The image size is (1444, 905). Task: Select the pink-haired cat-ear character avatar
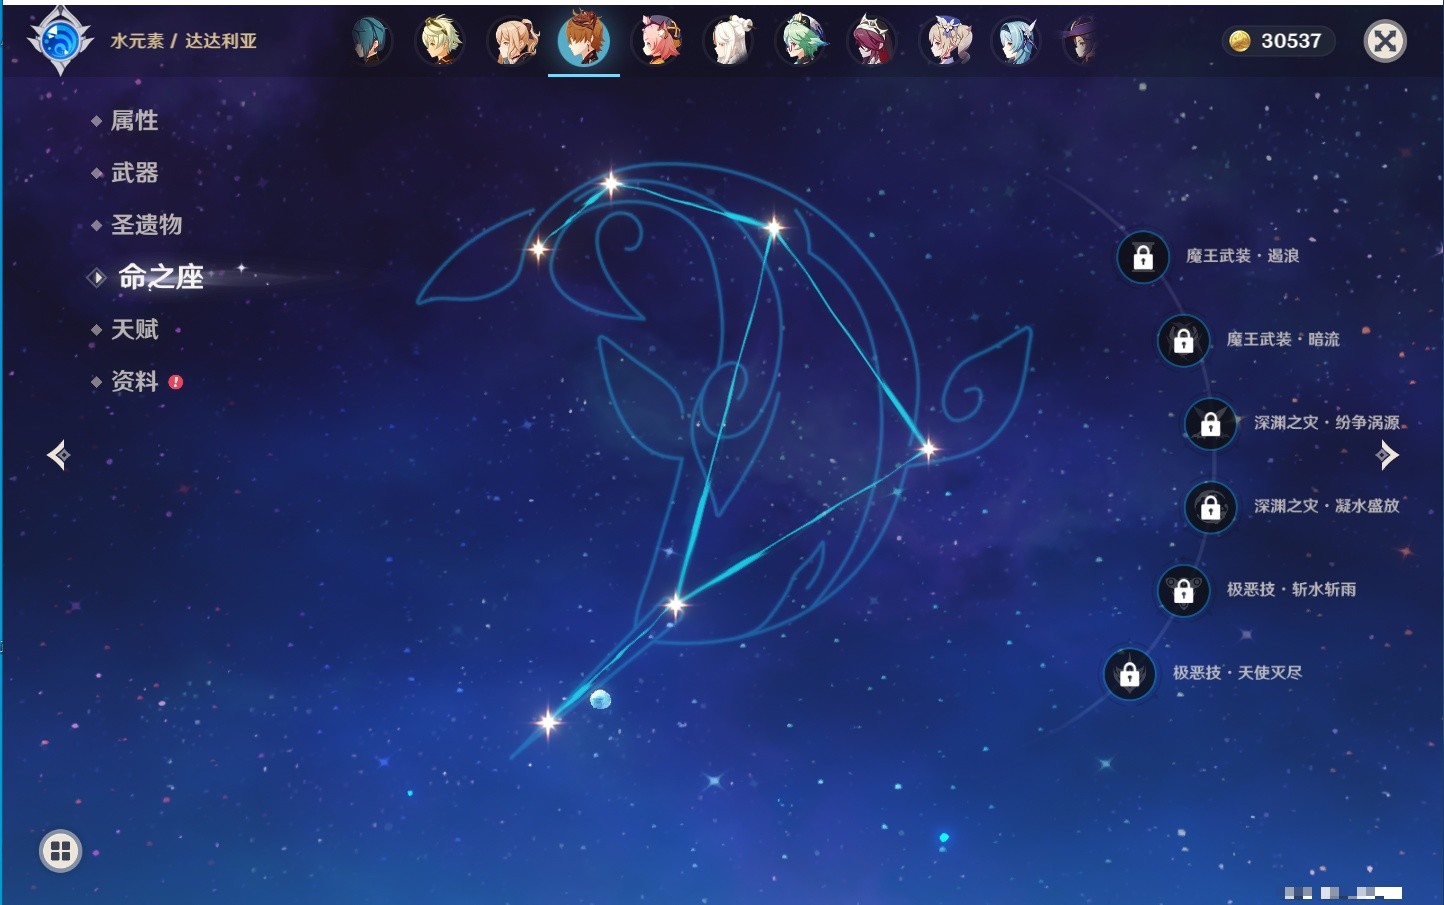tap(658, 41)
